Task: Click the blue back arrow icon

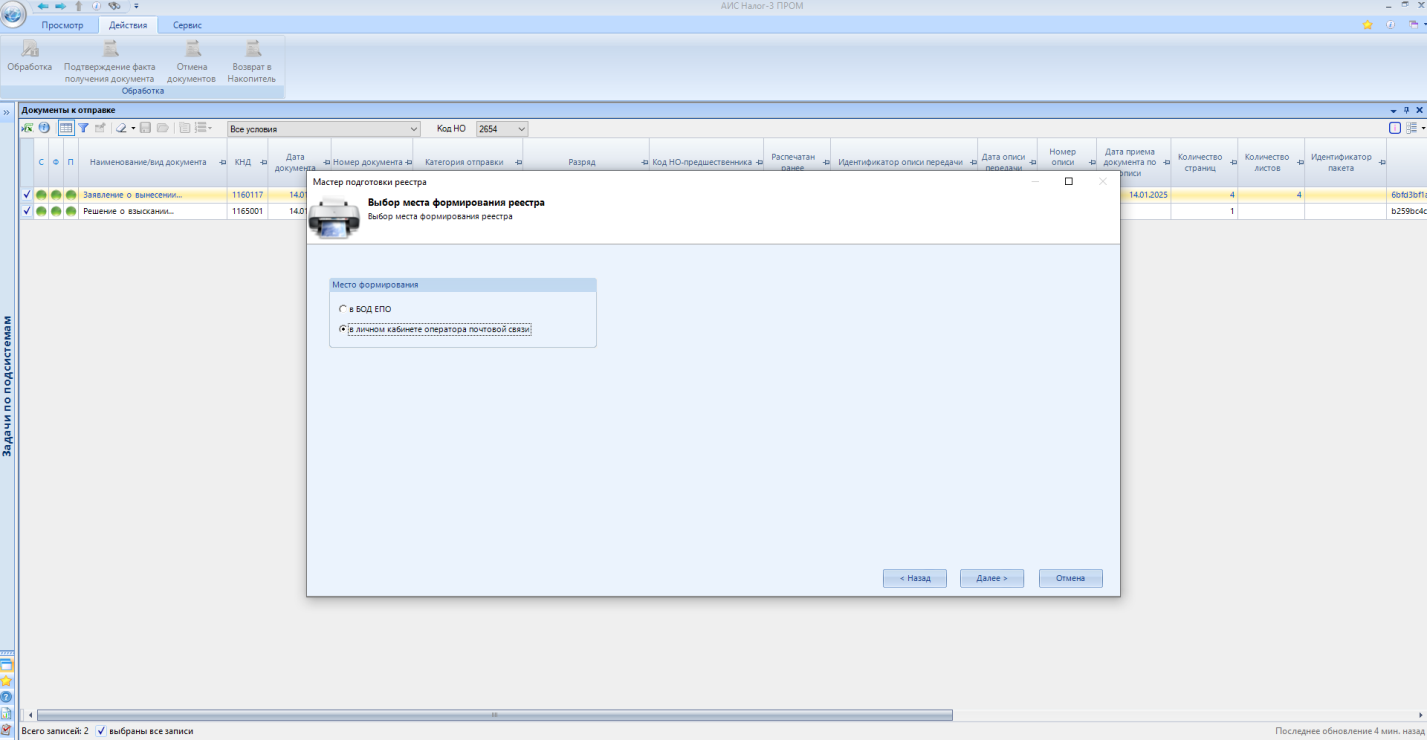Action: click(43, 6)
